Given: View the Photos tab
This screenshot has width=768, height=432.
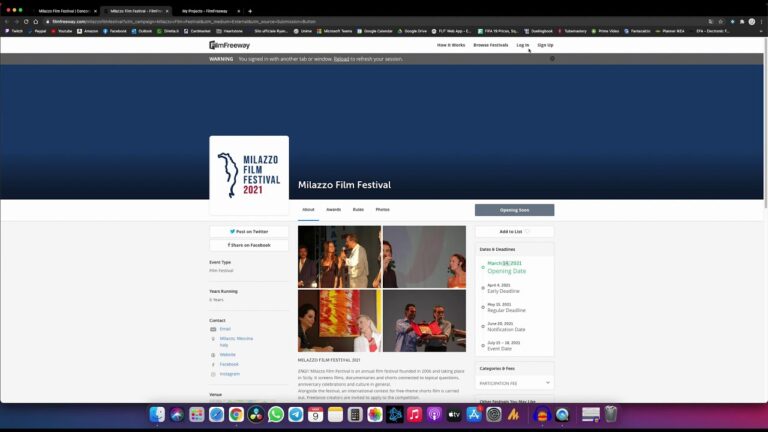Looking at the screenshot, I should tap(382, 210).
